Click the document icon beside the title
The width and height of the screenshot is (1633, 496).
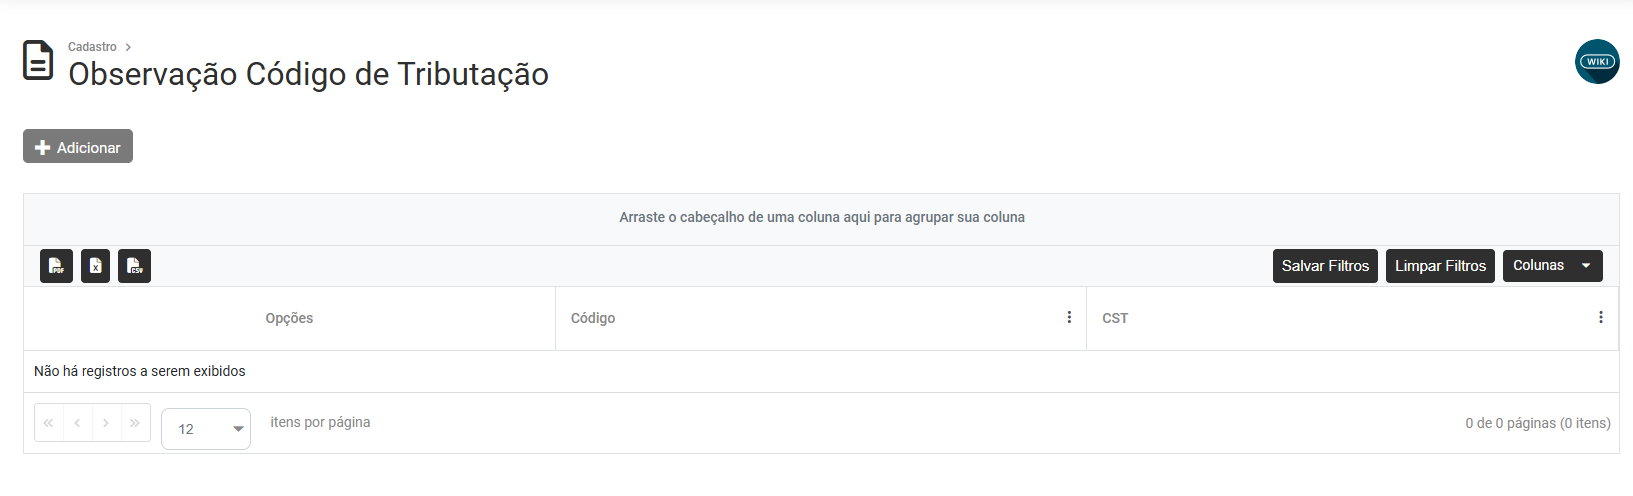tap(38, 60)
